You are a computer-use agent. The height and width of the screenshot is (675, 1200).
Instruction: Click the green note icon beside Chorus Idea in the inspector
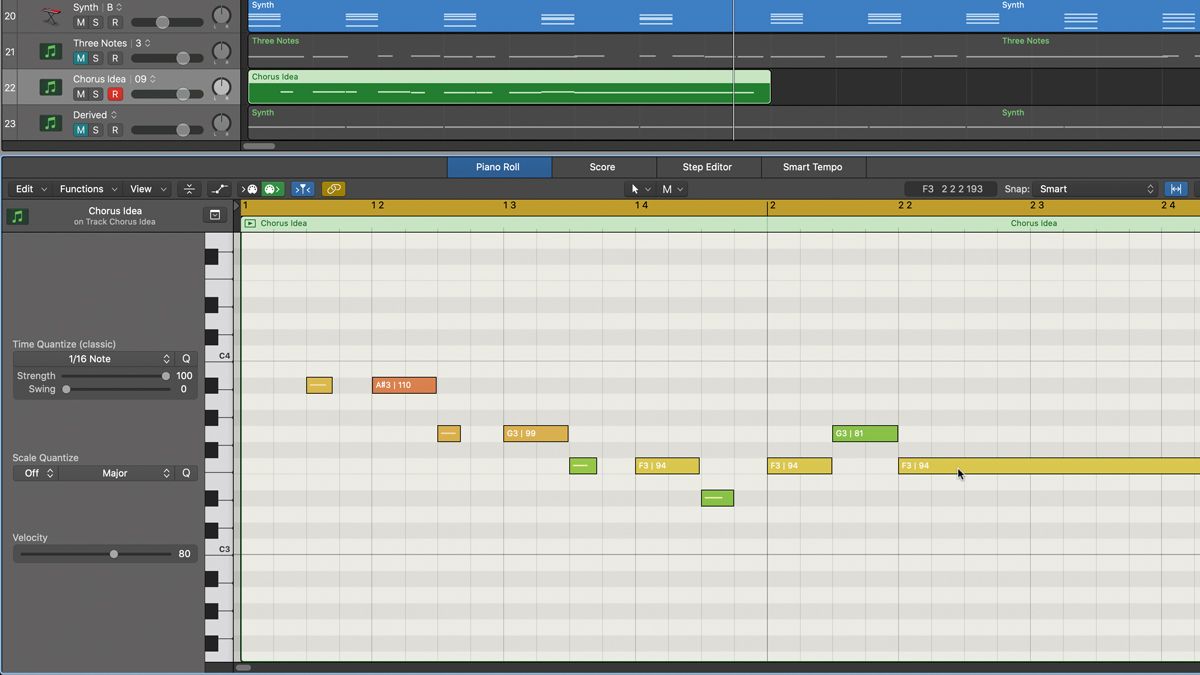pos(17,215)
